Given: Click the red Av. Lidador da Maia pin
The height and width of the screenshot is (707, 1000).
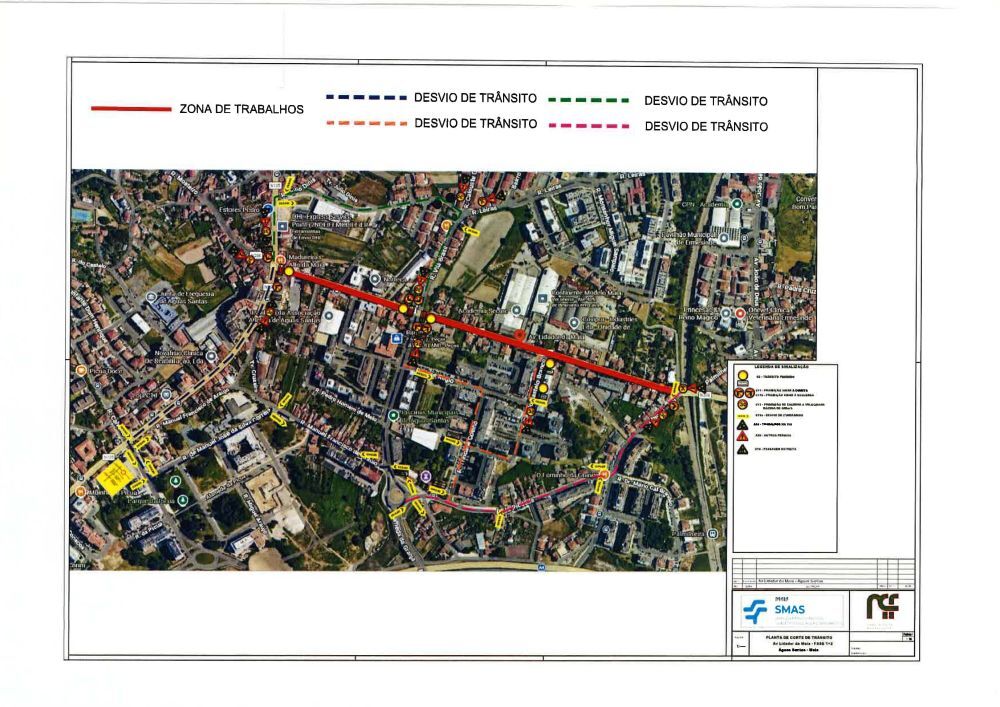Looking at the screenshot, I should (519, 335).
